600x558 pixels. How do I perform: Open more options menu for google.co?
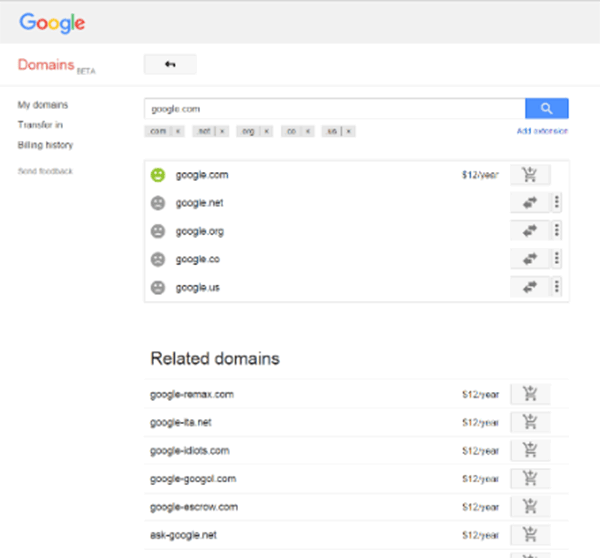(557, 259)
